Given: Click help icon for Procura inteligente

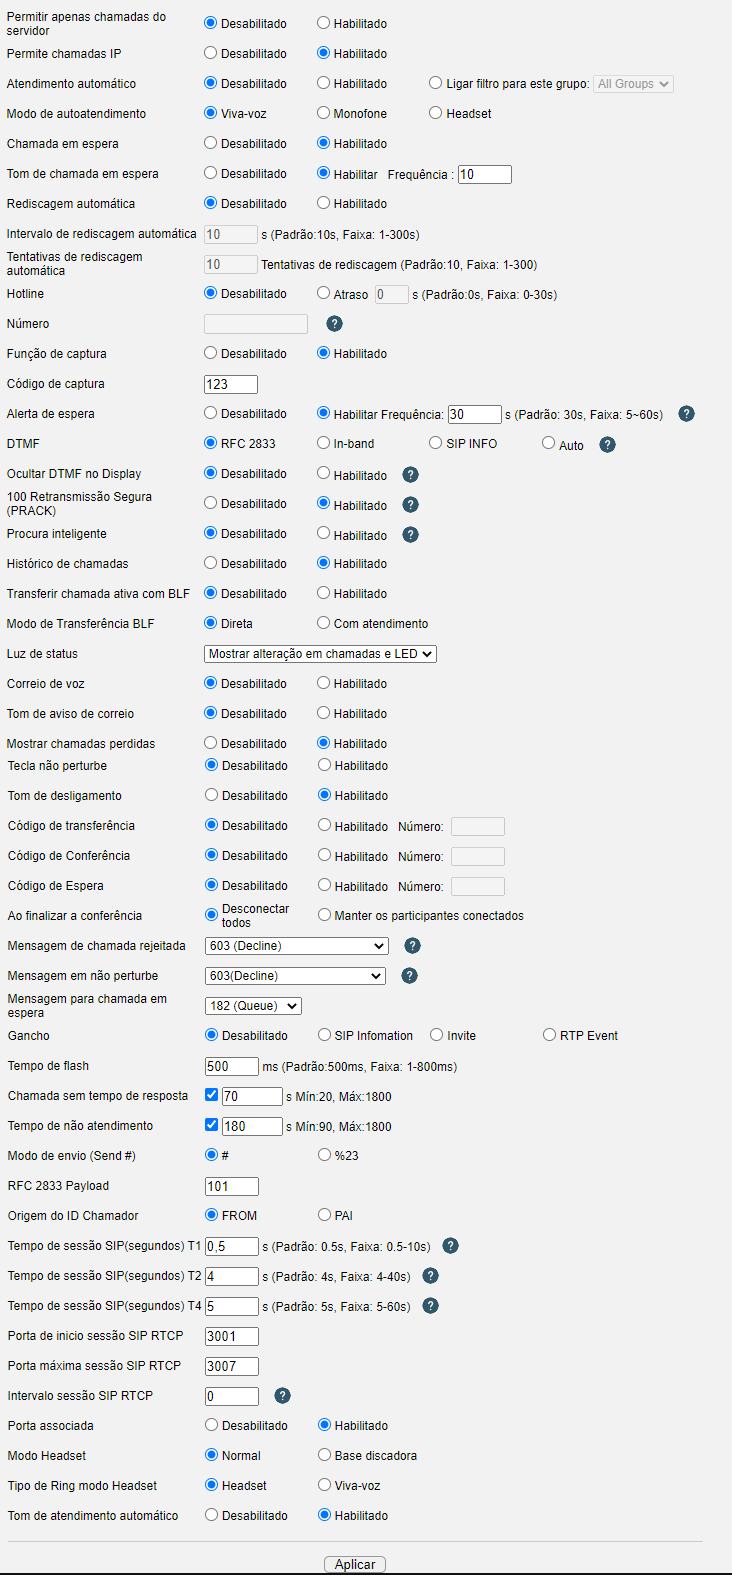Looking at the screenshot, I should pyautogui.click(x=411, y=535).
